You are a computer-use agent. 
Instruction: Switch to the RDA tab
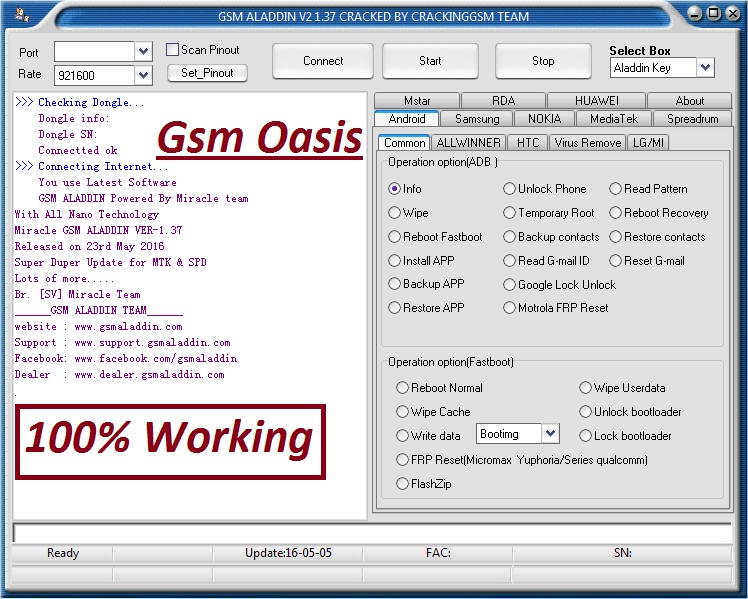503,101
